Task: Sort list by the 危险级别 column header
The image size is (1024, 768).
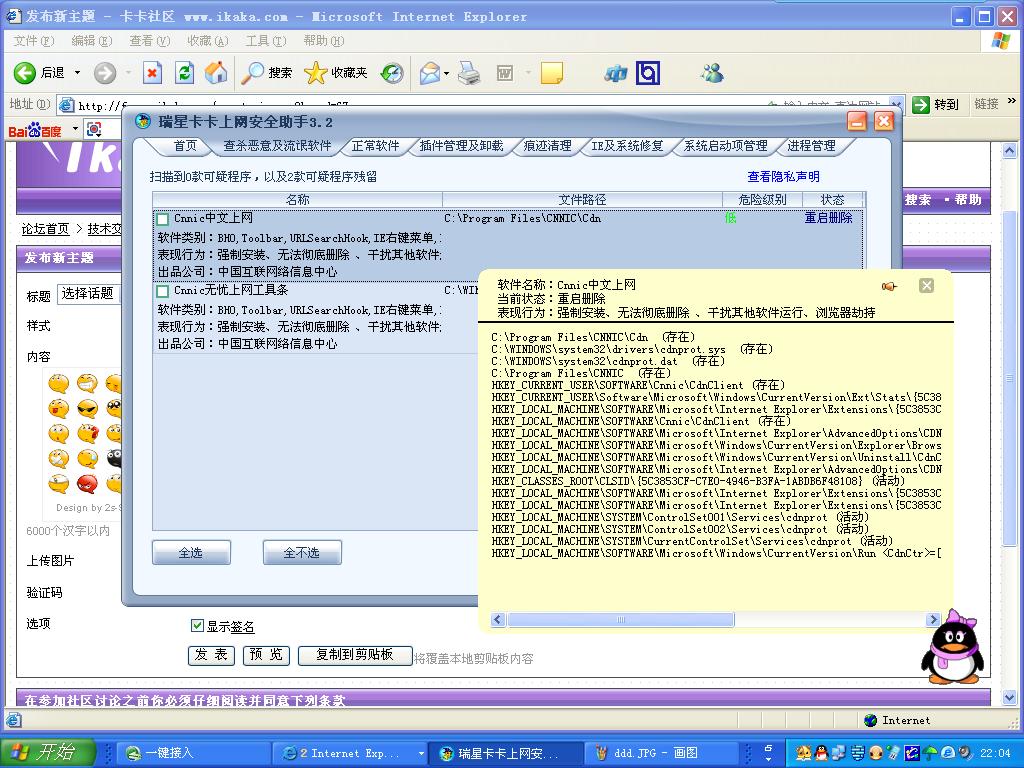Action: (762, 200)
